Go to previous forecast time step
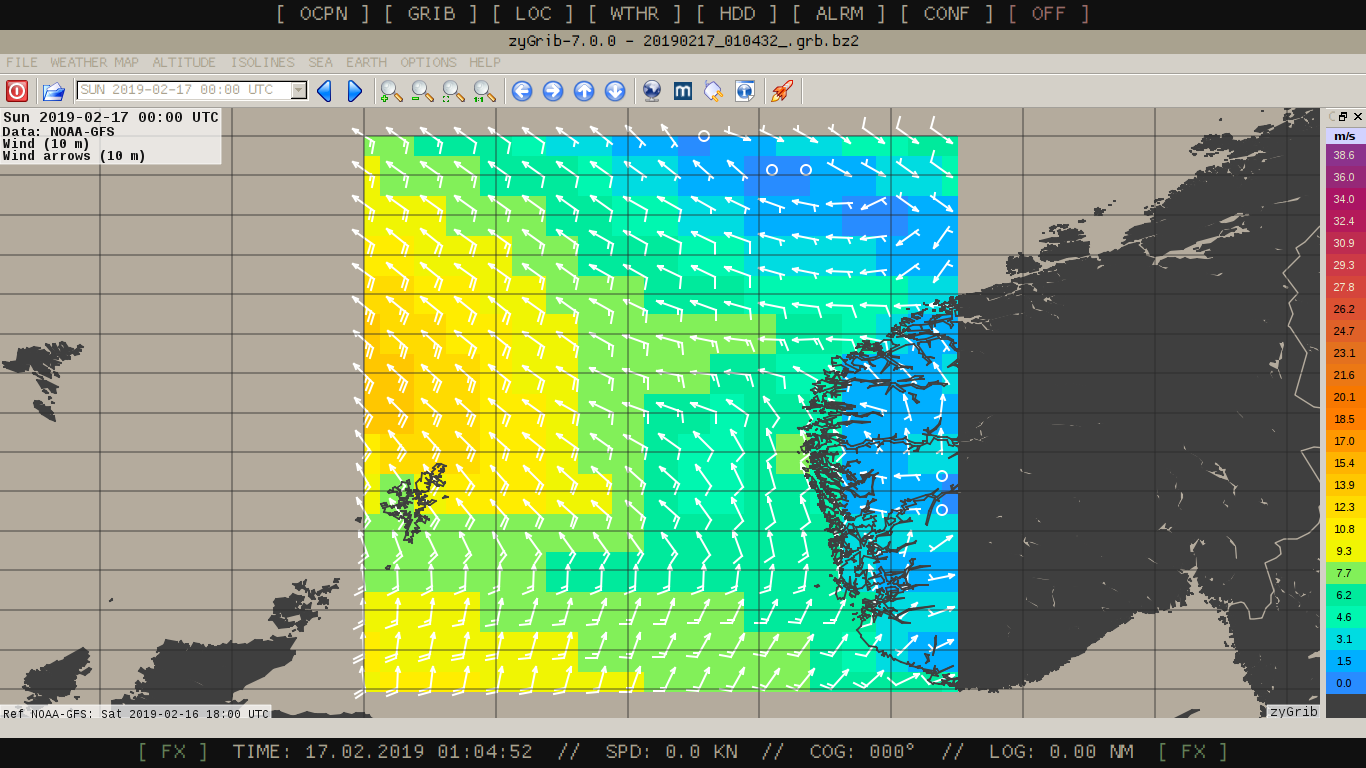 [324, 91]
